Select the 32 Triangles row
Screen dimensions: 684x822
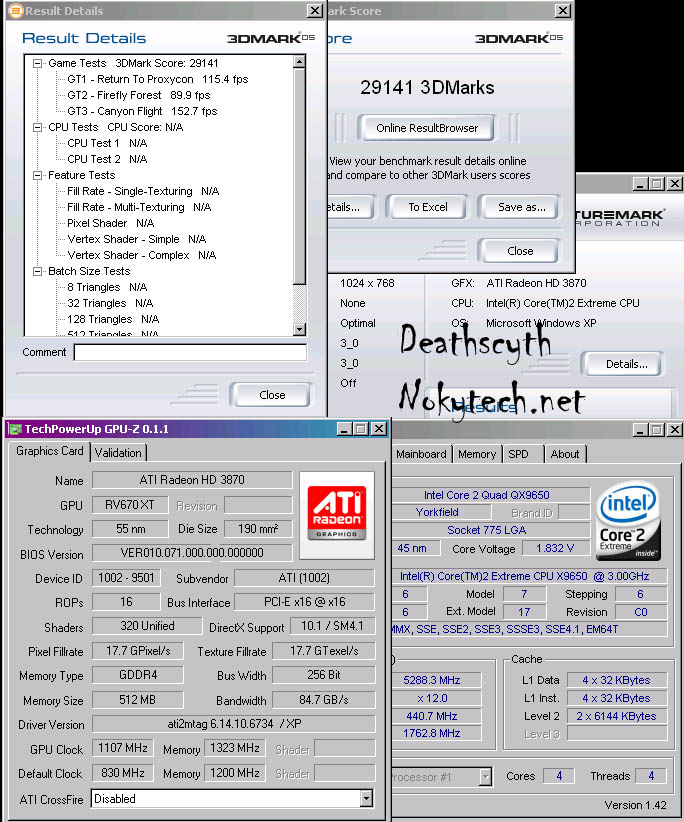110,304
